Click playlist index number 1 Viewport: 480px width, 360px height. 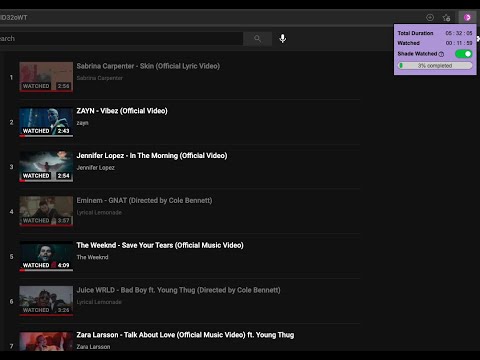(11, 77)
